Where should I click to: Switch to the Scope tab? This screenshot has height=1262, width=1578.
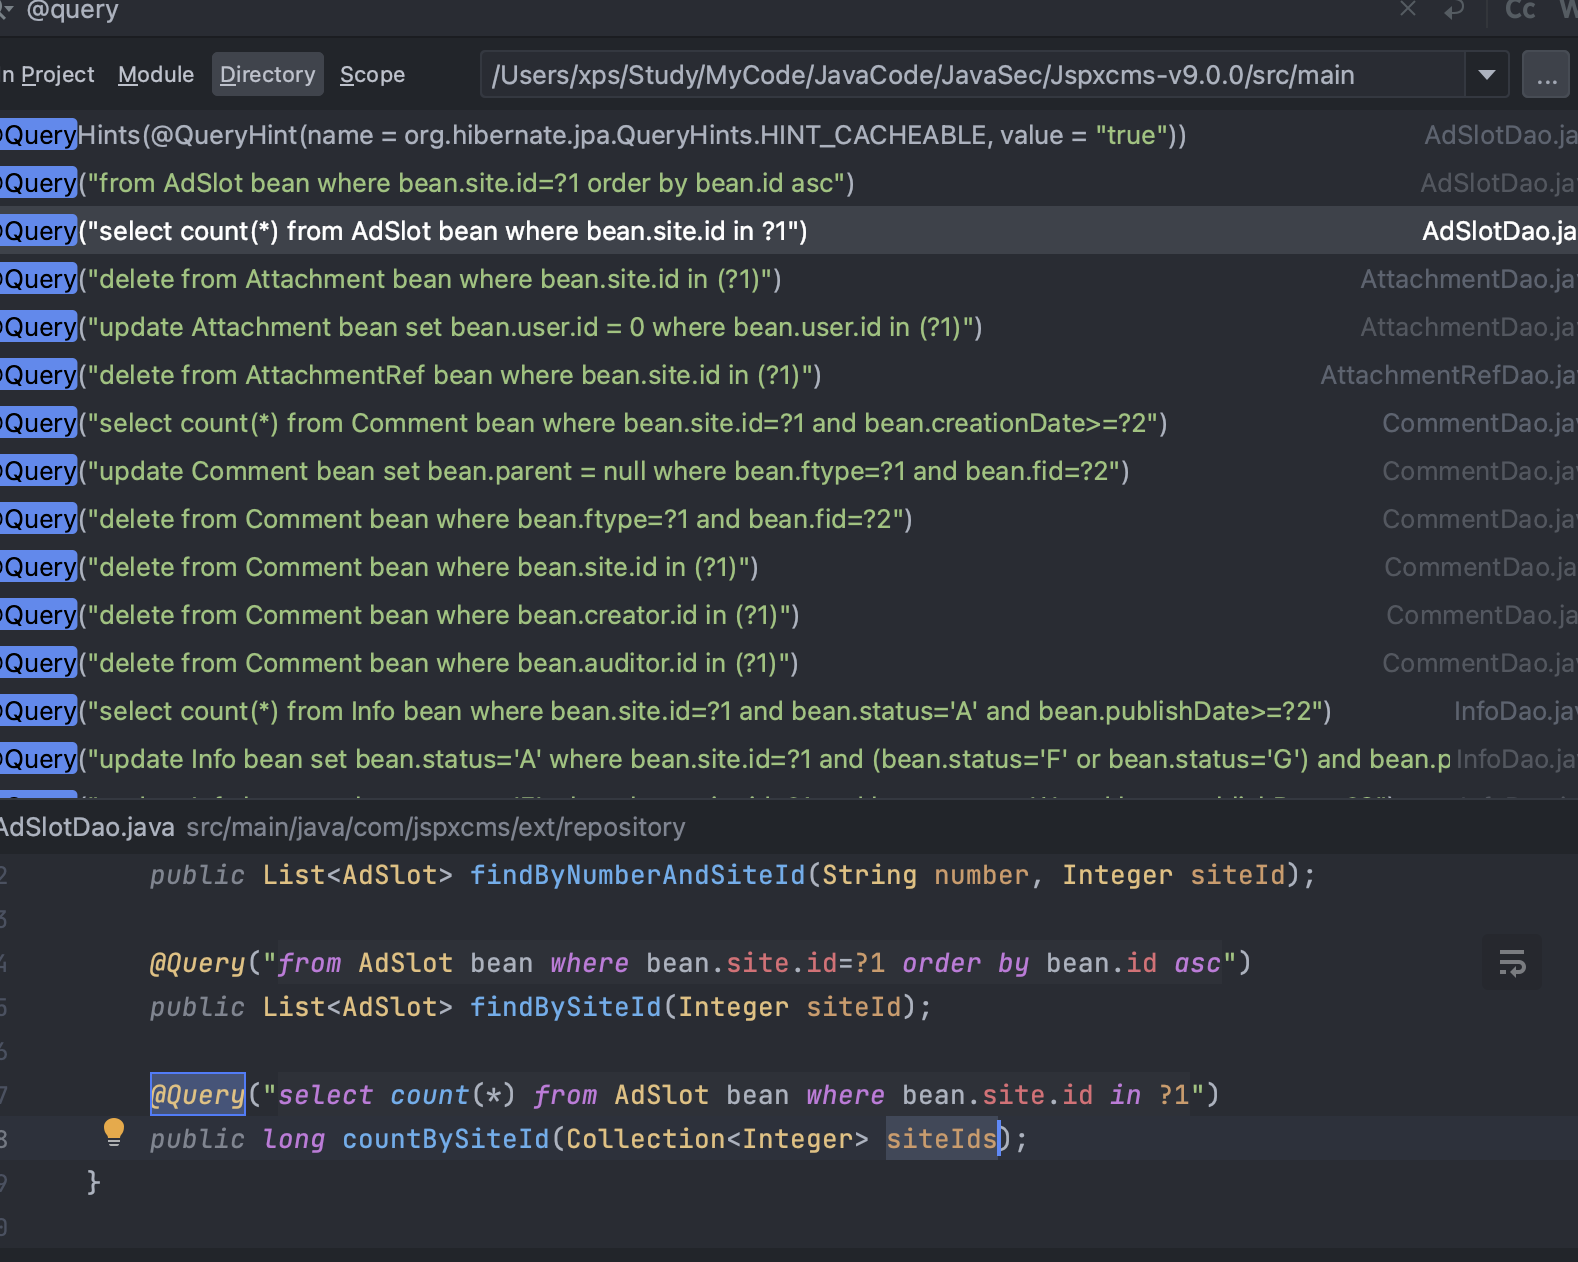coord(372,75)
